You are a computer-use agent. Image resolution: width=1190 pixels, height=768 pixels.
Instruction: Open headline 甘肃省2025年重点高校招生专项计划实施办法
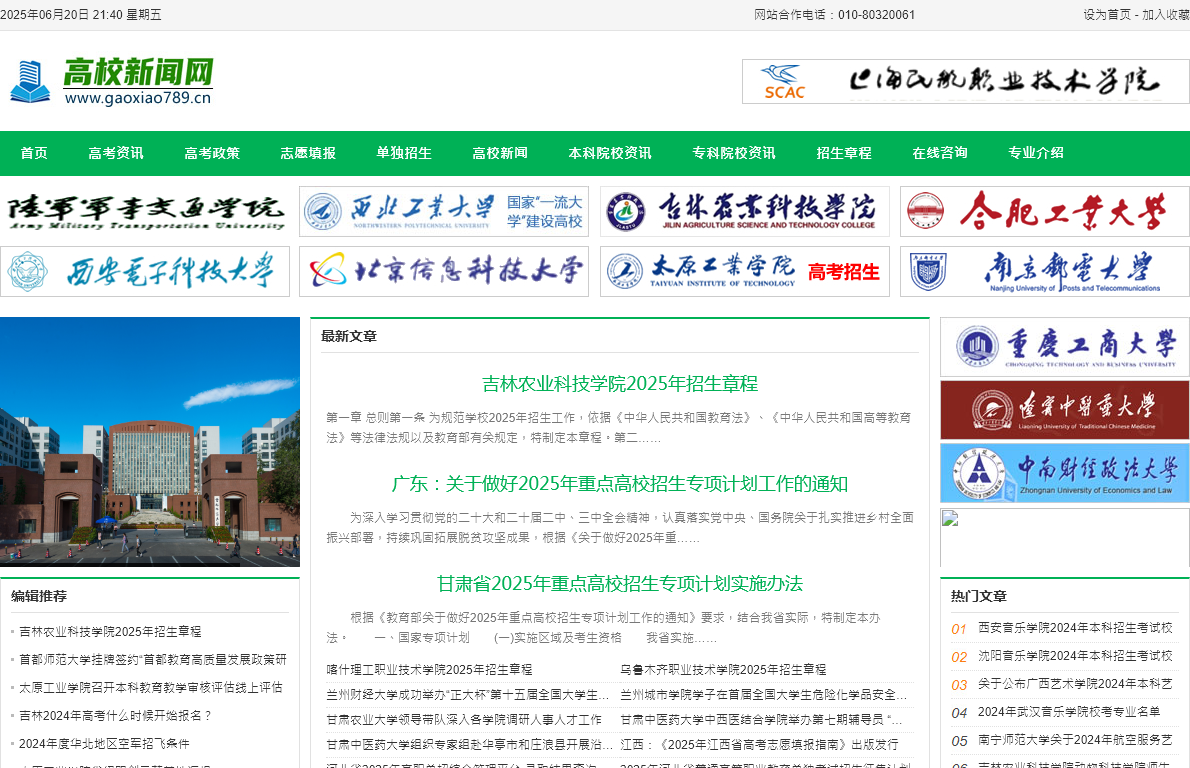coord(620,584)
